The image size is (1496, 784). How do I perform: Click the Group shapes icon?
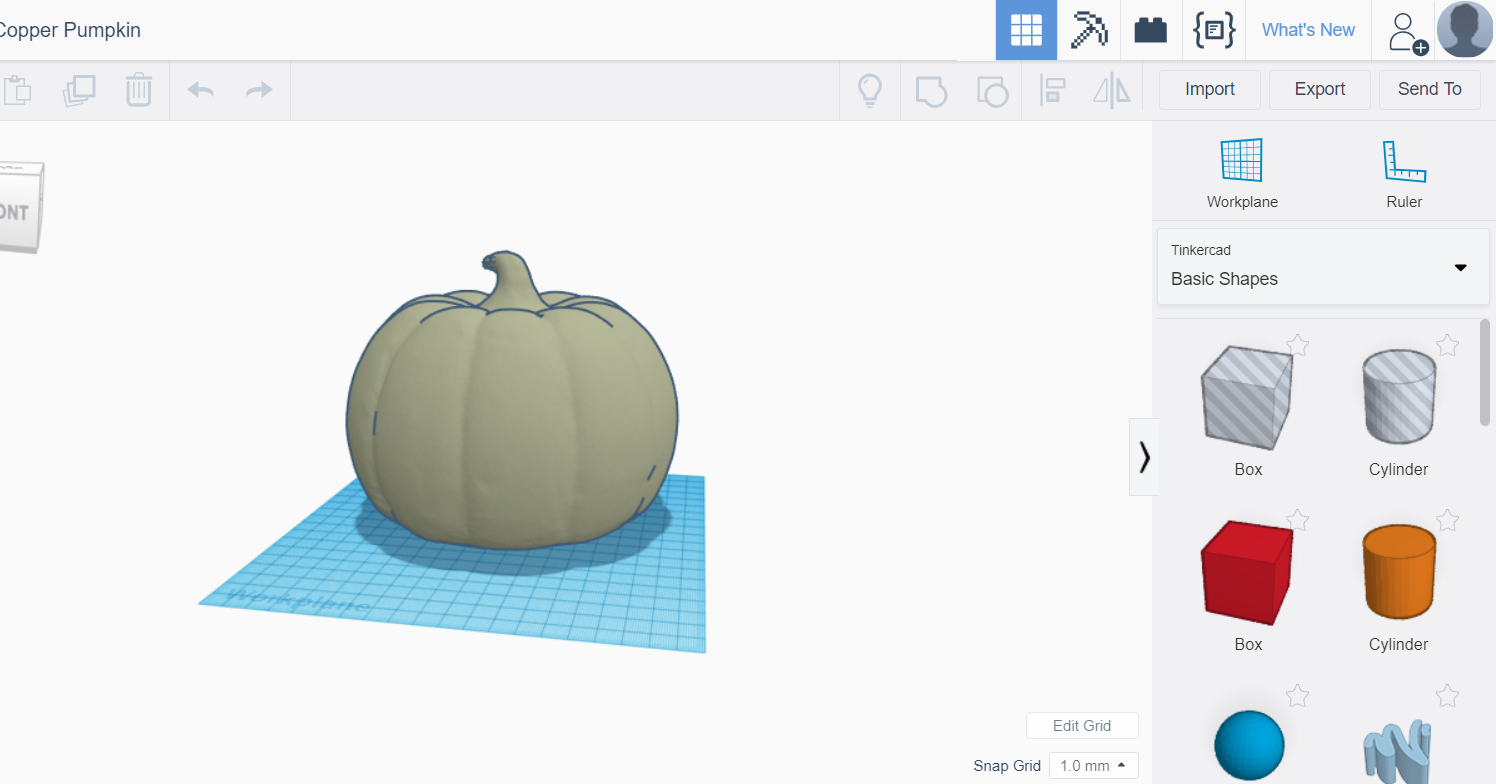pyautogui.click(x=931, y=91)
